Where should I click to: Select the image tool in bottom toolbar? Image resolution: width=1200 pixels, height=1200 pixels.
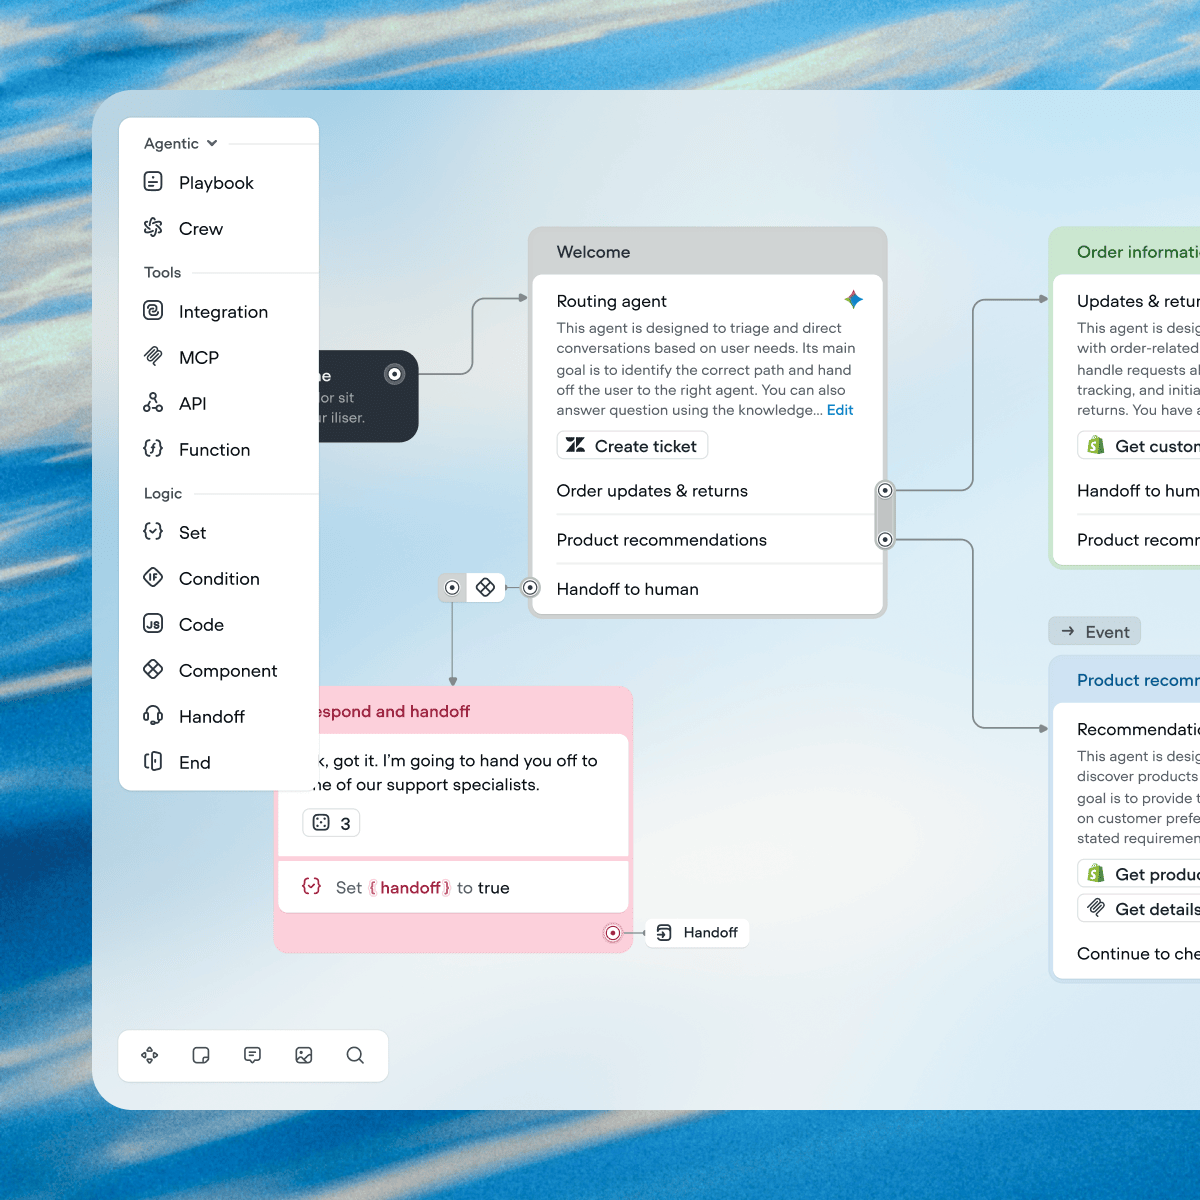click(x=304, y=1055)
